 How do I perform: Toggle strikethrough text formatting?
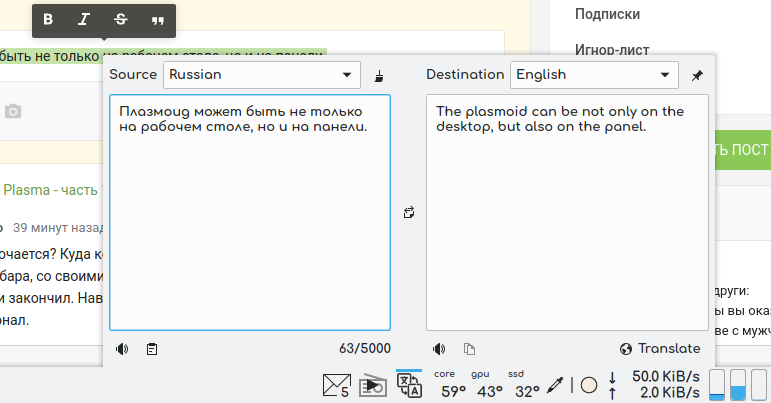tap(121, 19)
